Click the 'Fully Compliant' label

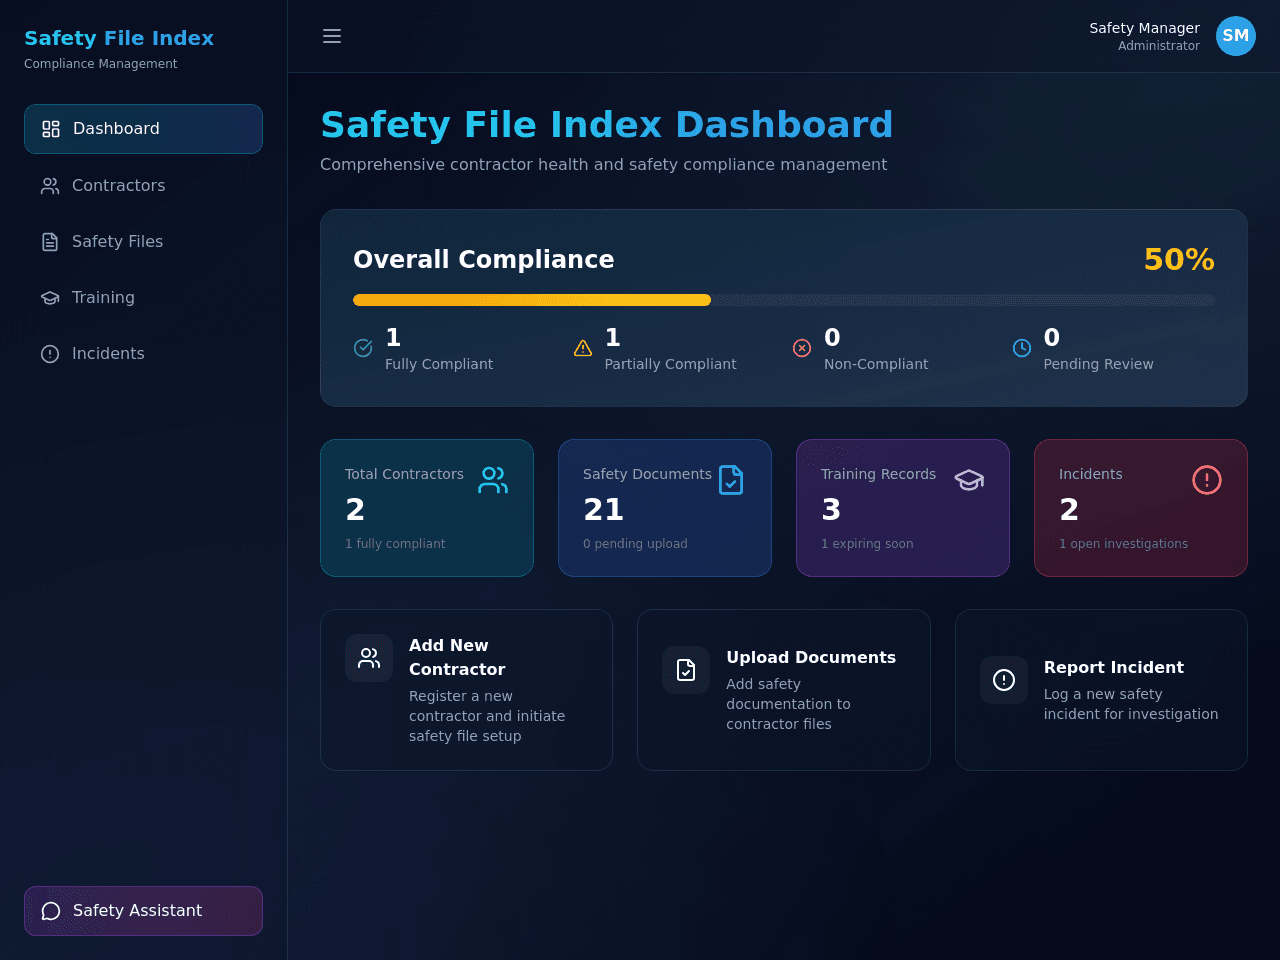pyautogui.click(x=439, y=364)
